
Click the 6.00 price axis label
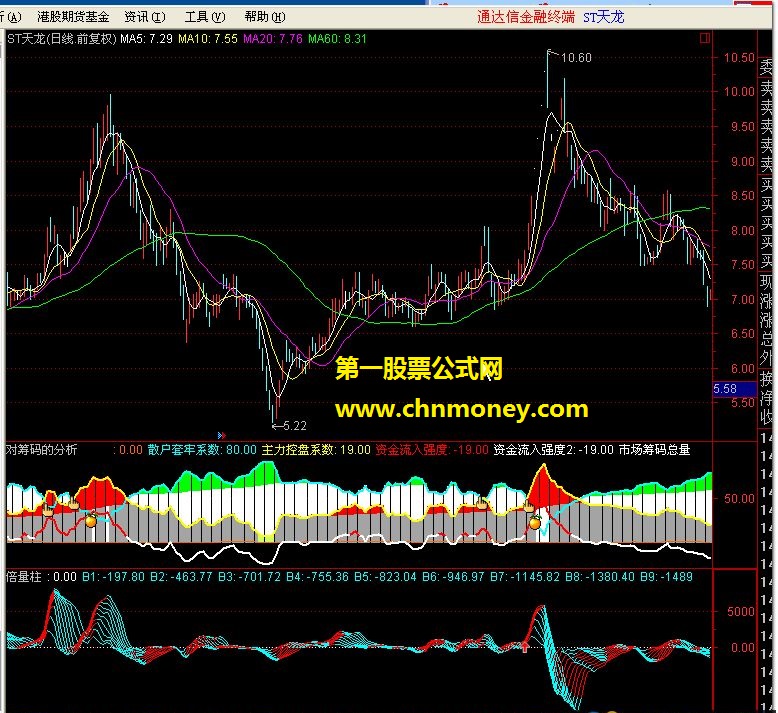743,369
